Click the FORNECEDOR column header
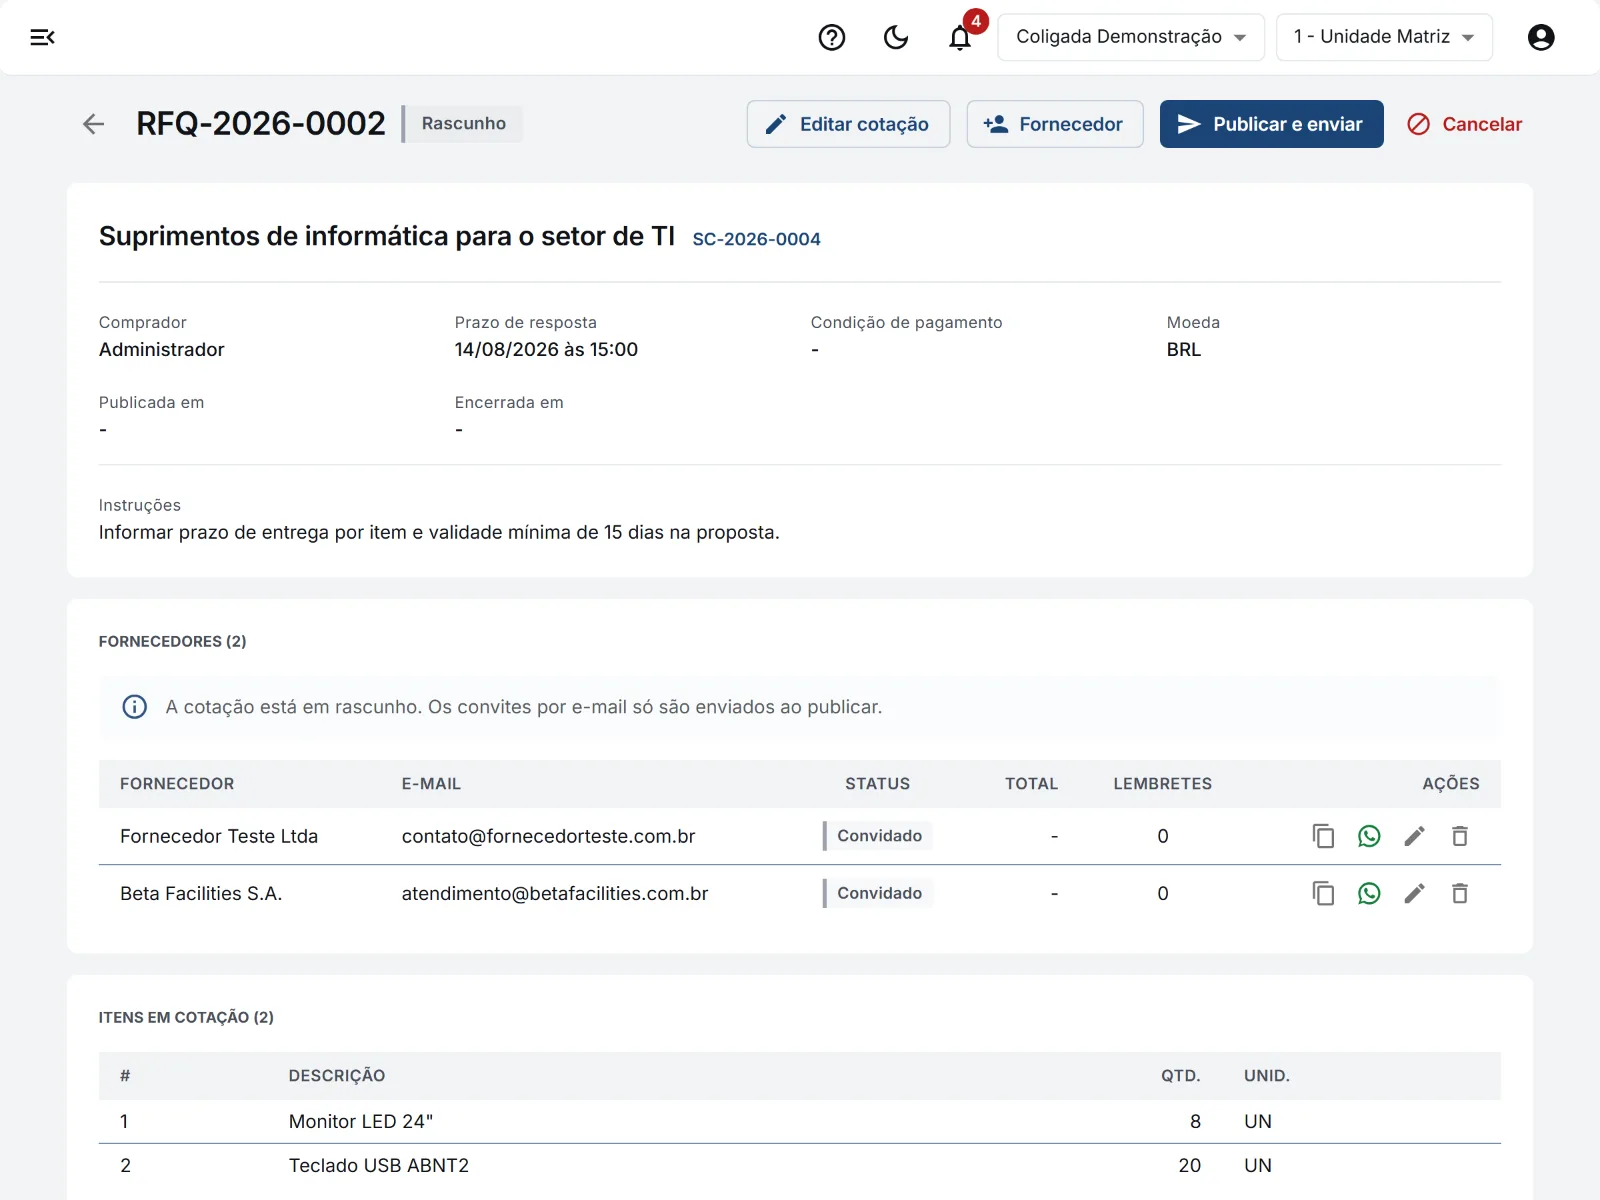 [x=177, y=784]
